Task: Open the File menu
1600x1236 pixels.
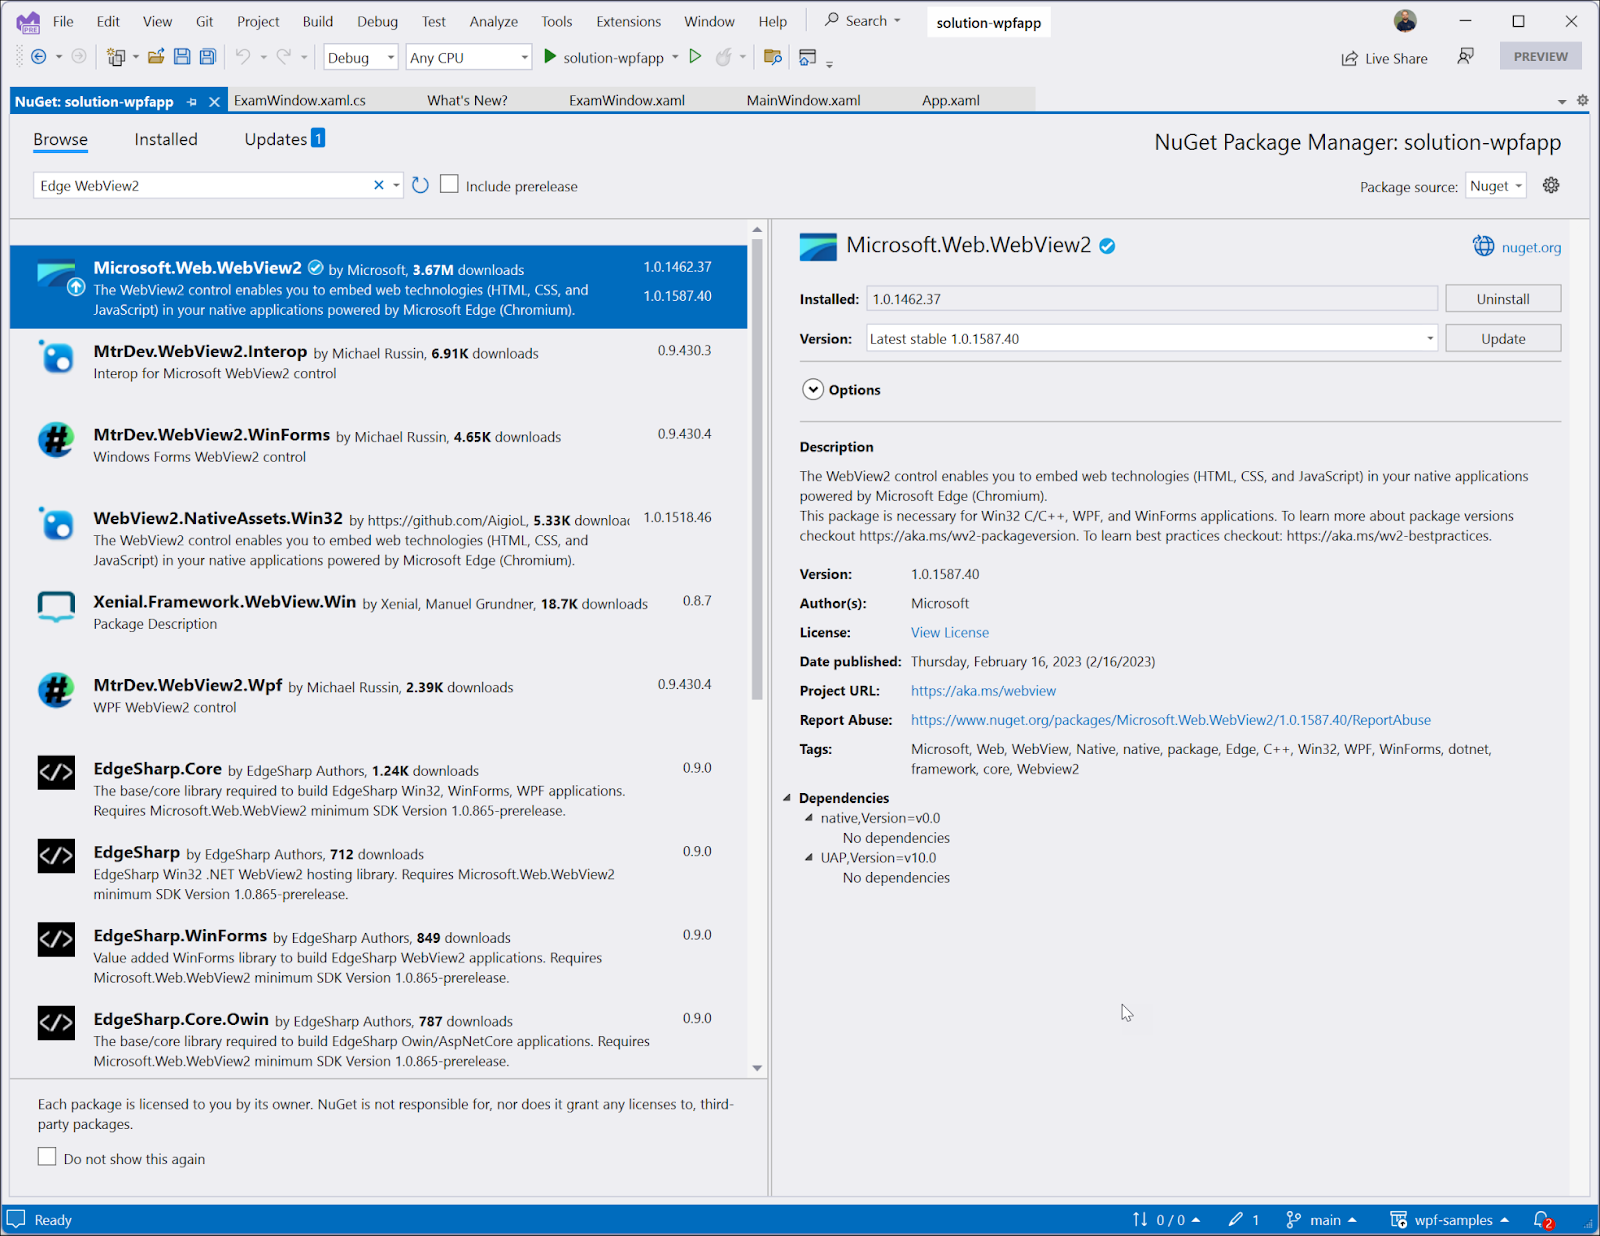Action: click(63, 21)
